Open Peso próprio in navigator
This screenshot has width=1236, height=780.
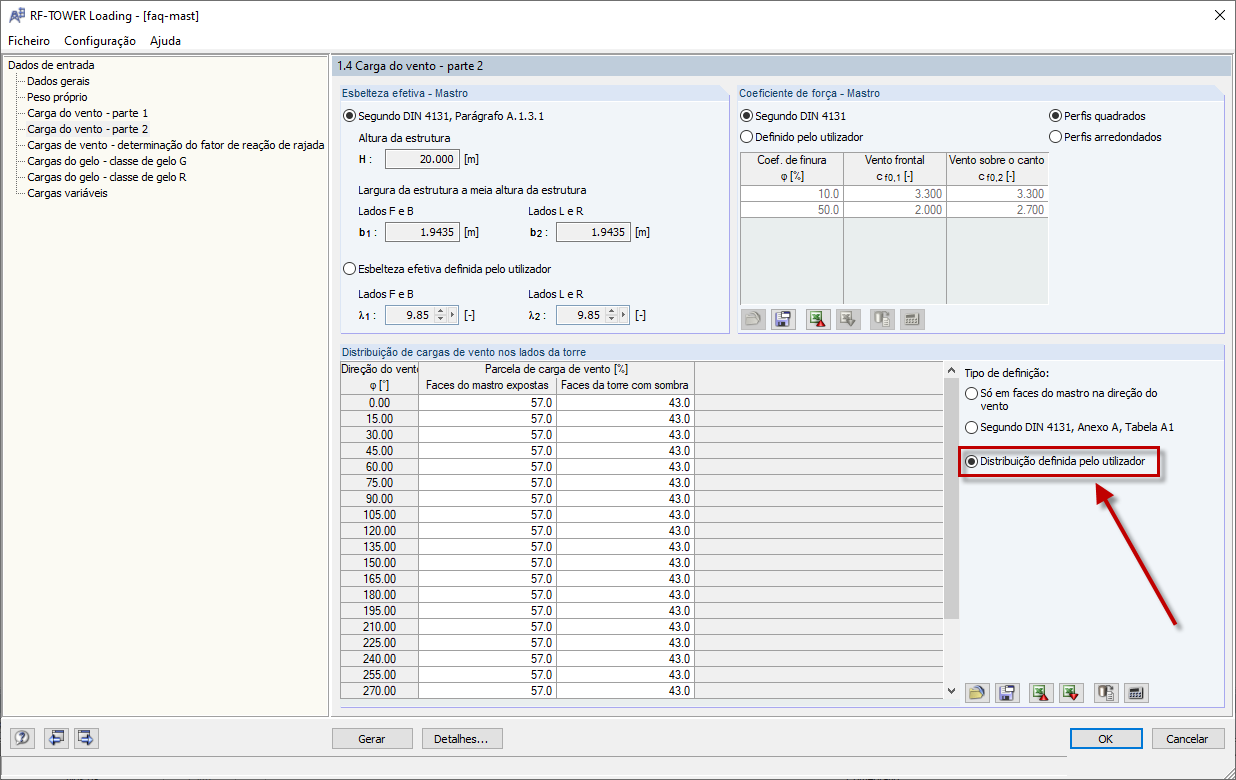click(x=57, y=97)
